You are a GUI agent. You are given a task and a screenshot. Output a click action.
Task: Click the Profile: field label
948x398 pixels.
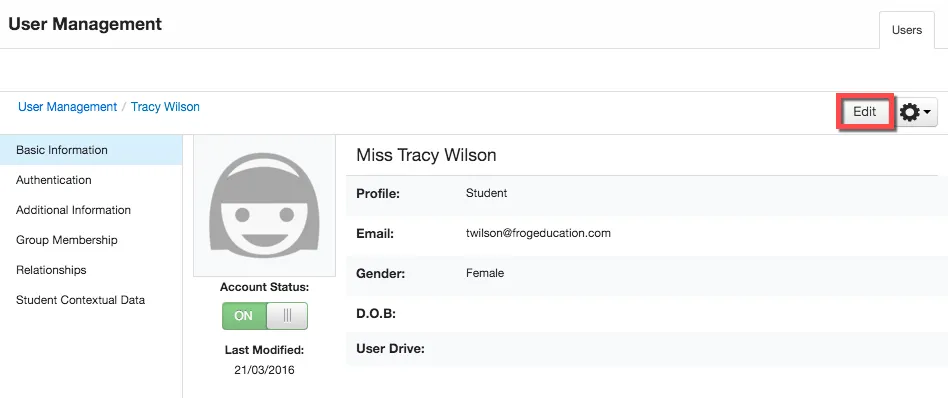(x=378, y=194)
